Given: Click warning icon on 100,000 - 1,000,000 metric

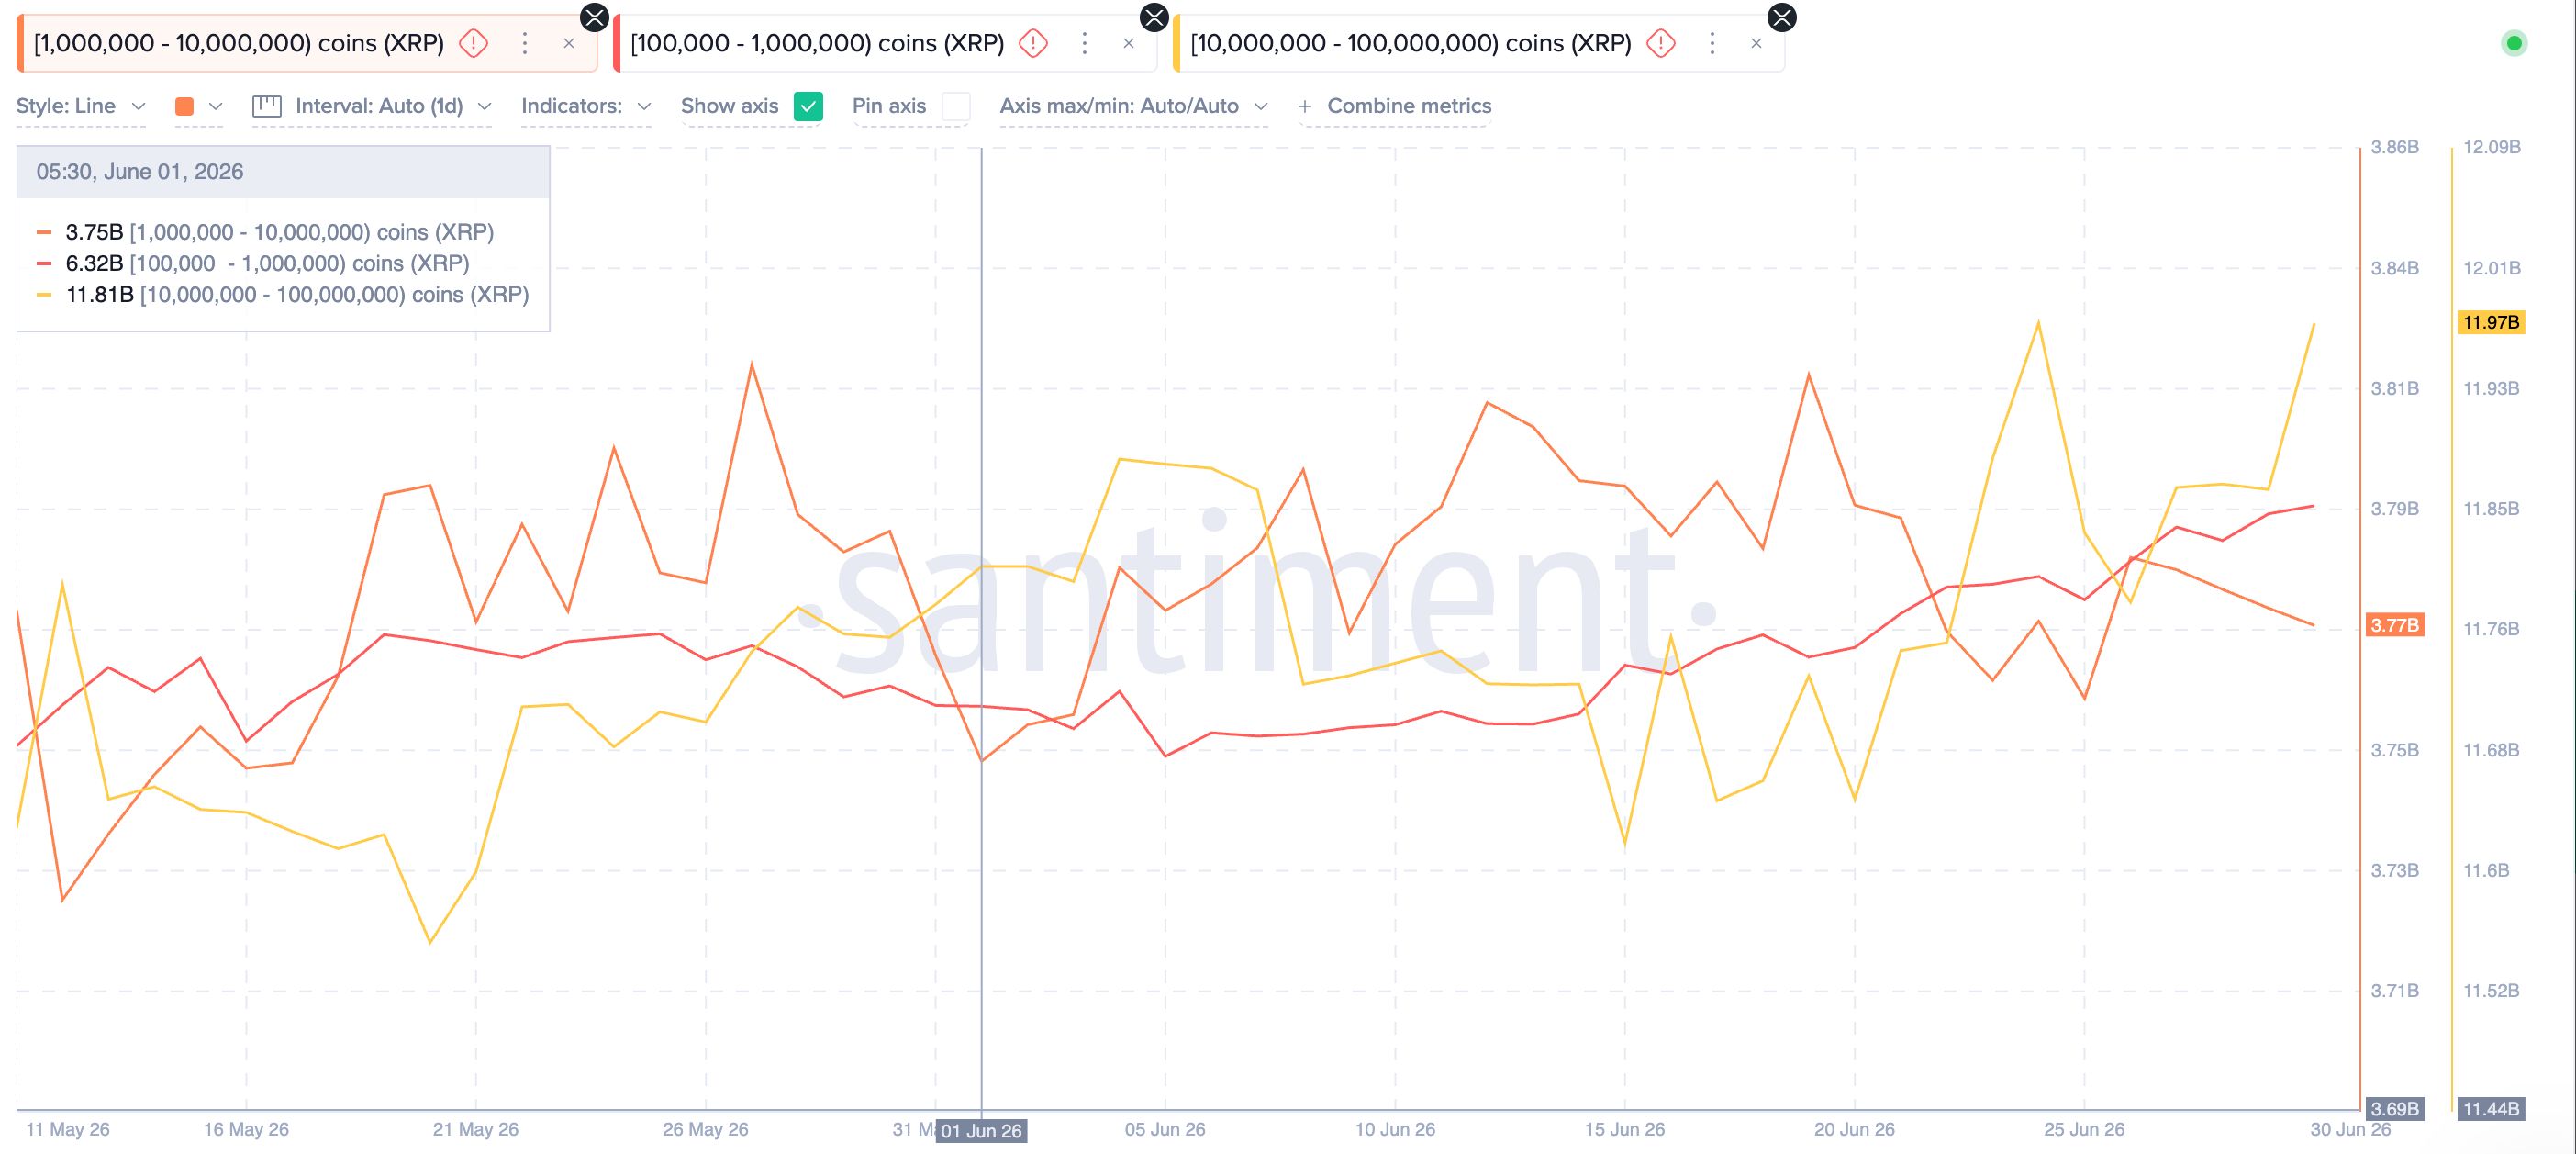Looking at the screenshot, I should point(1033,43).
